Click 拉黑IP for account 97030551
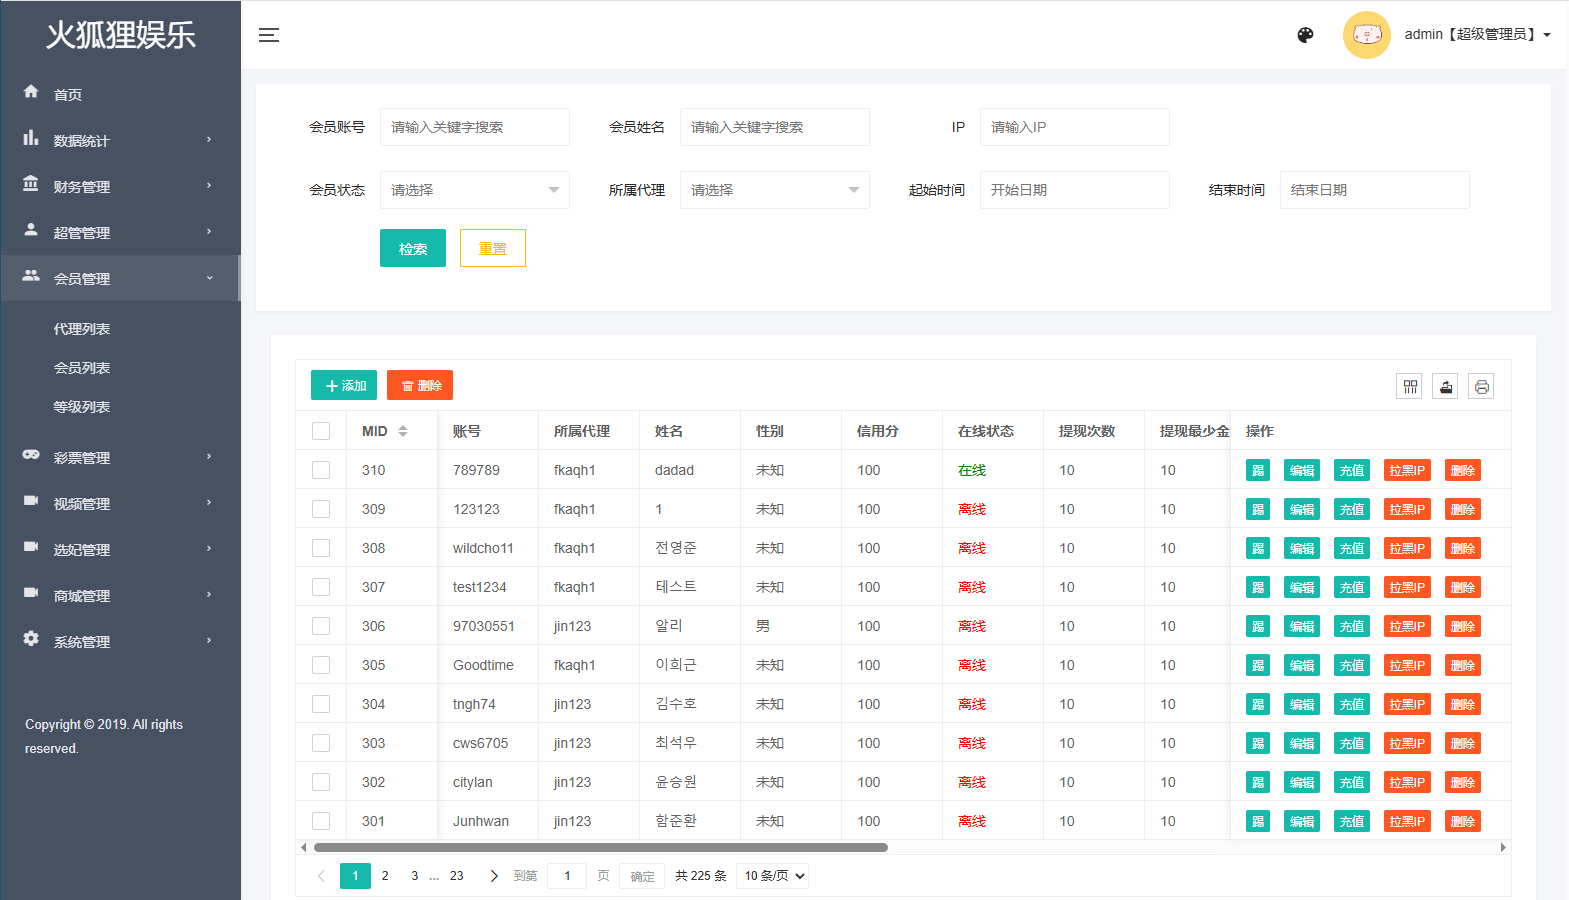 [x=1407, y=626]
